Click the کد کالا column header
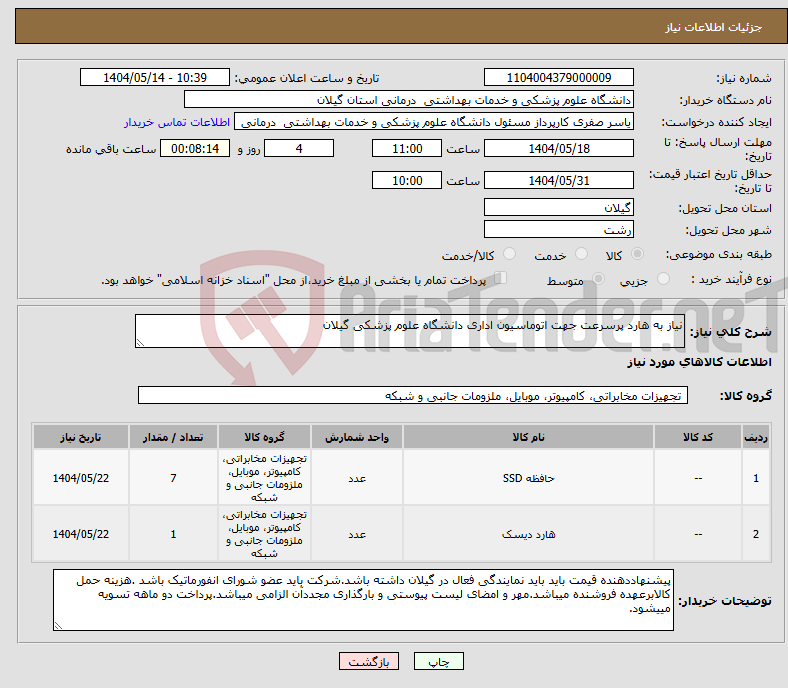 point(698,437)
